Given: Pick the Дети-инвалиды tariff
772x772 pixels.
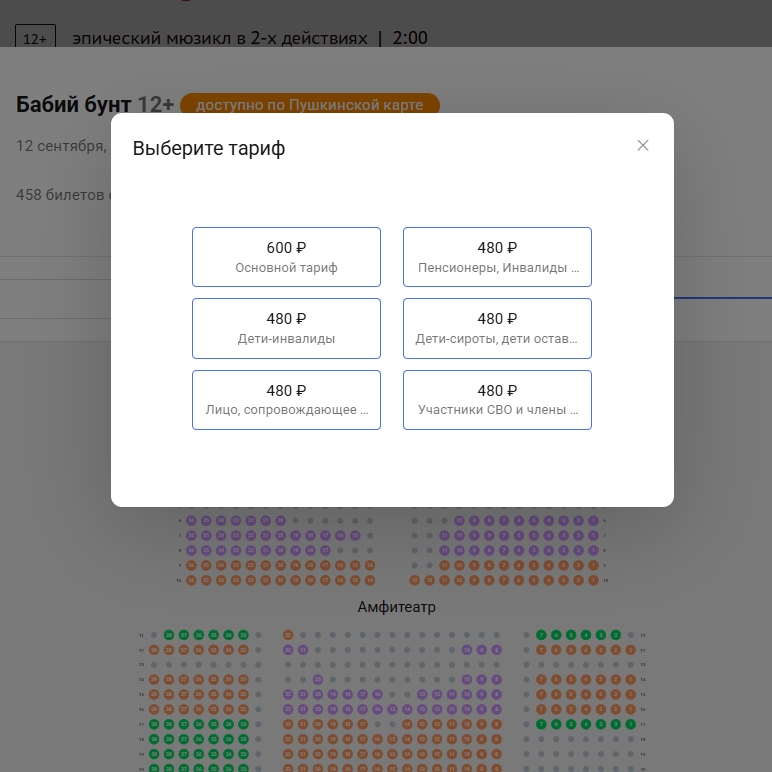Looking at the screenshot, I should pos(286,328).
